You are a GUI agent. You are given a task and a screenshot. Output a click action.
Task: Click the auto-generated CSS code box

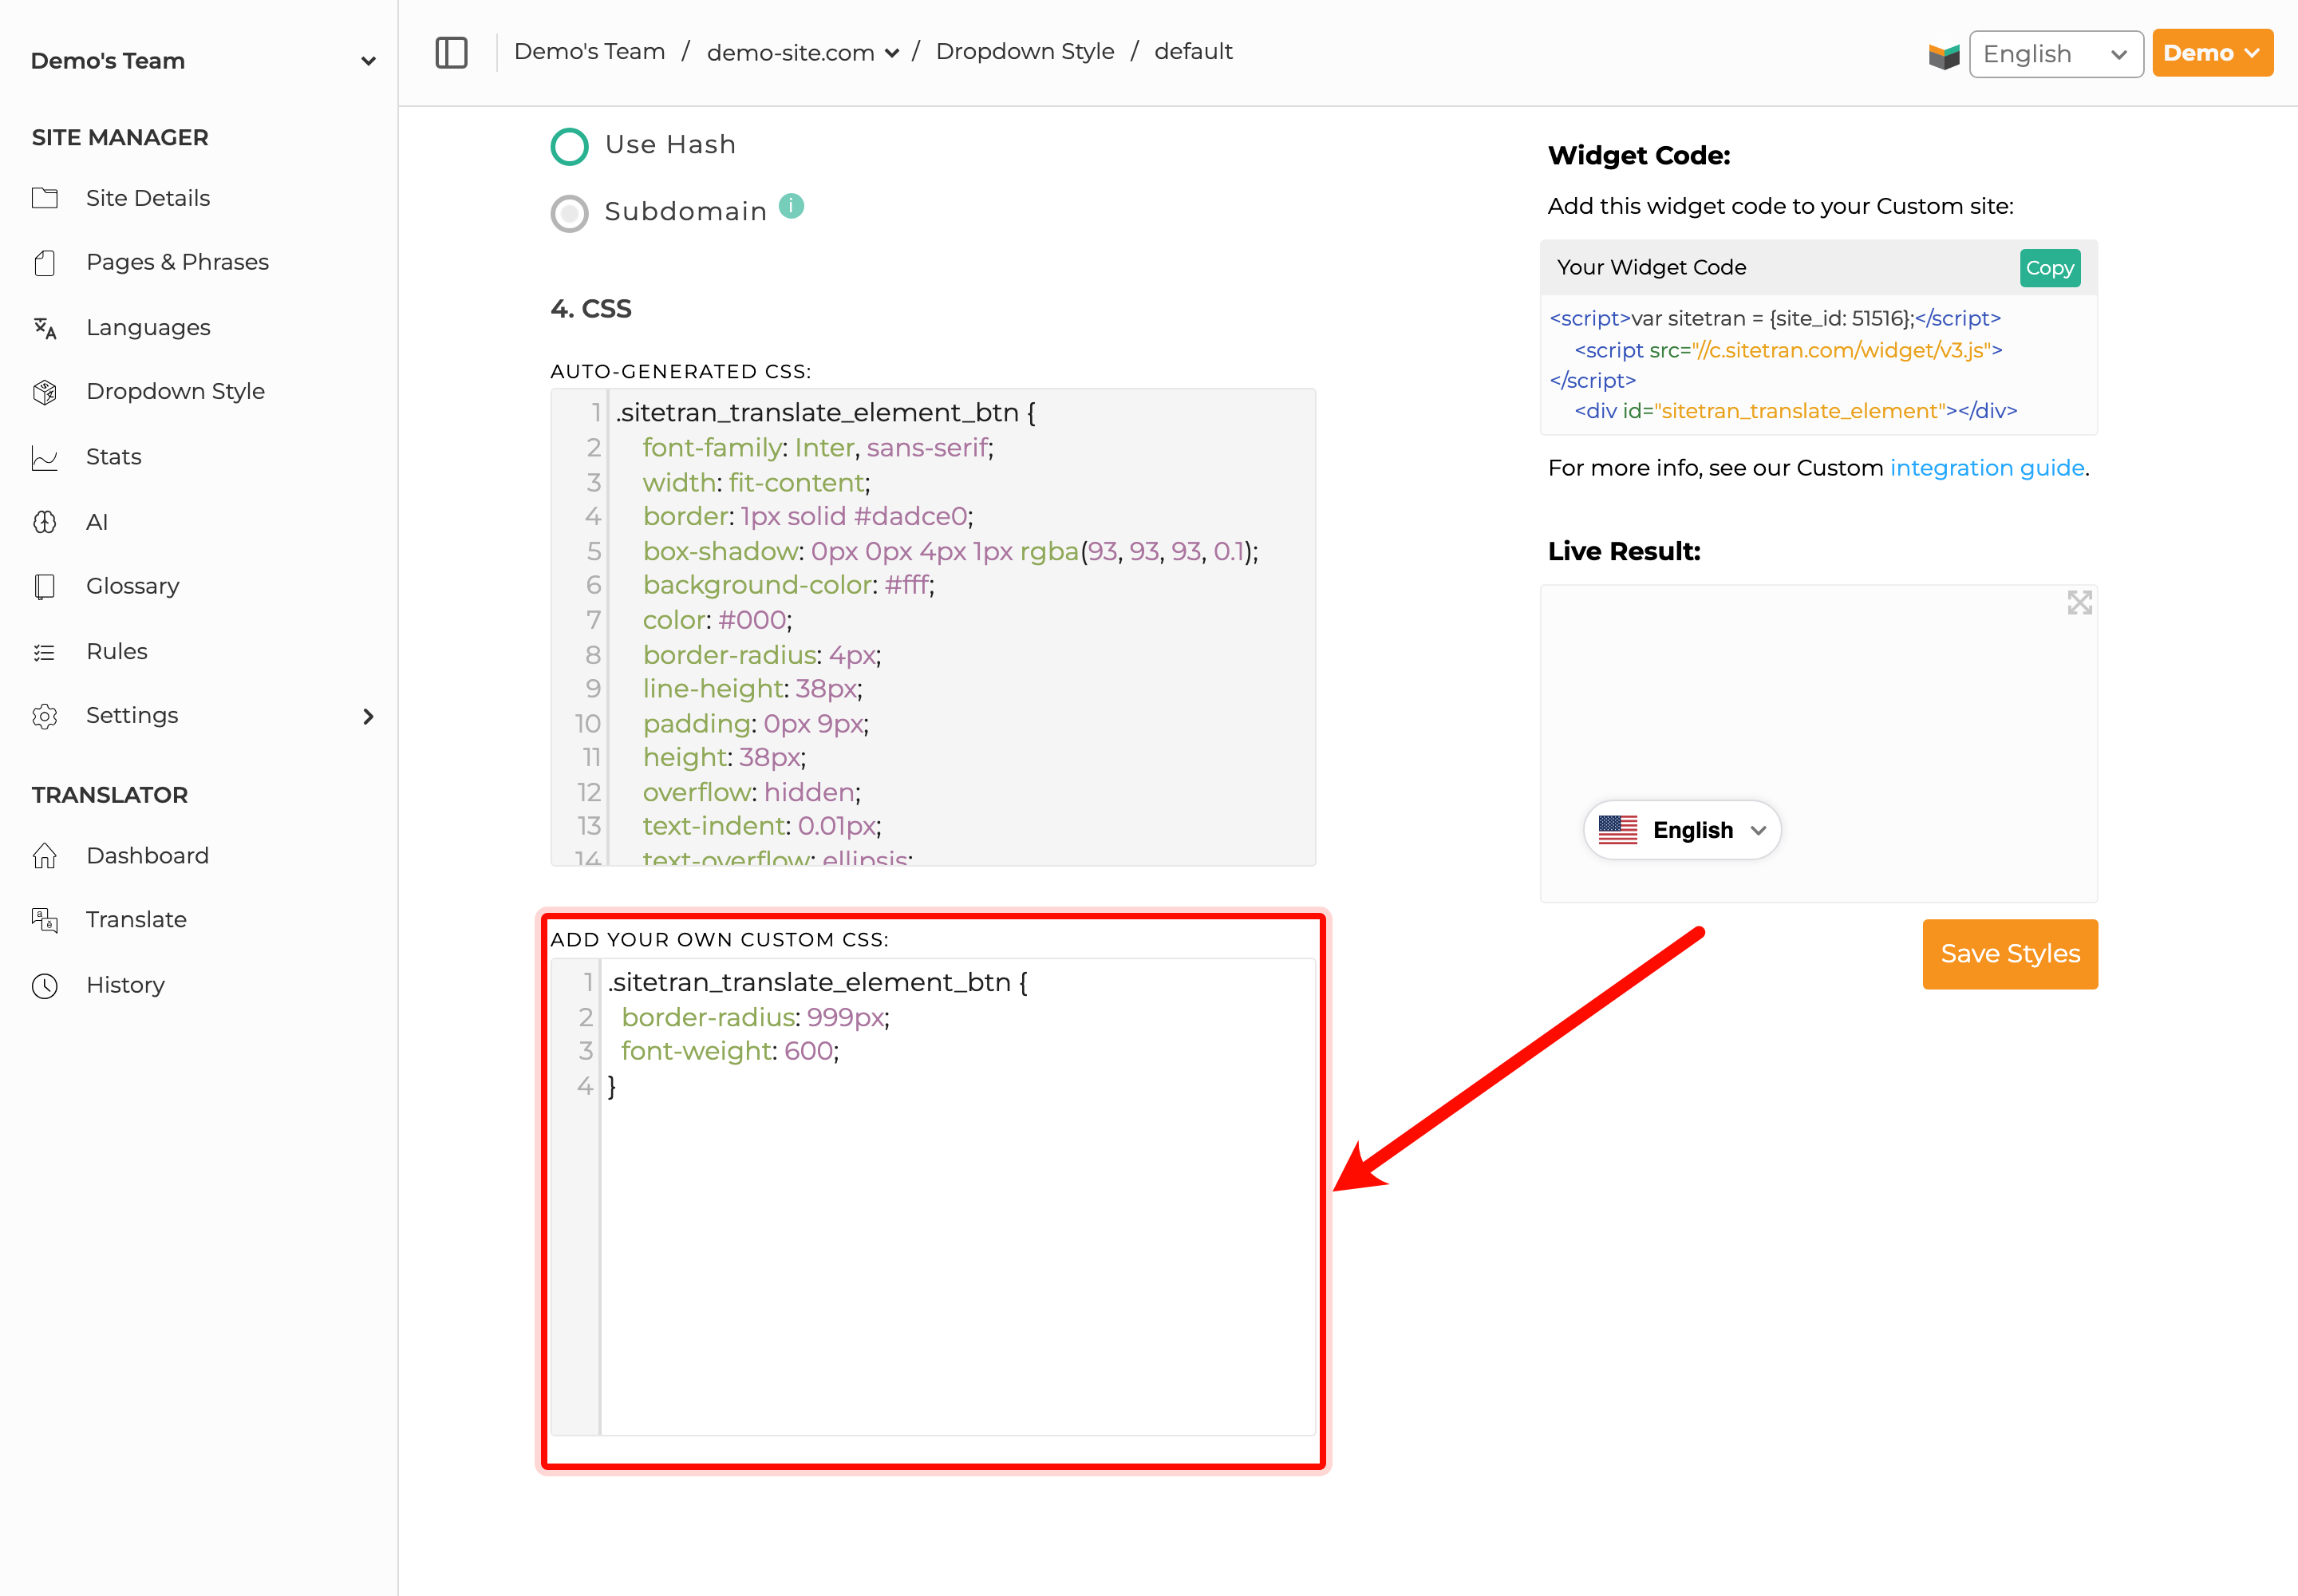(933, 627)
